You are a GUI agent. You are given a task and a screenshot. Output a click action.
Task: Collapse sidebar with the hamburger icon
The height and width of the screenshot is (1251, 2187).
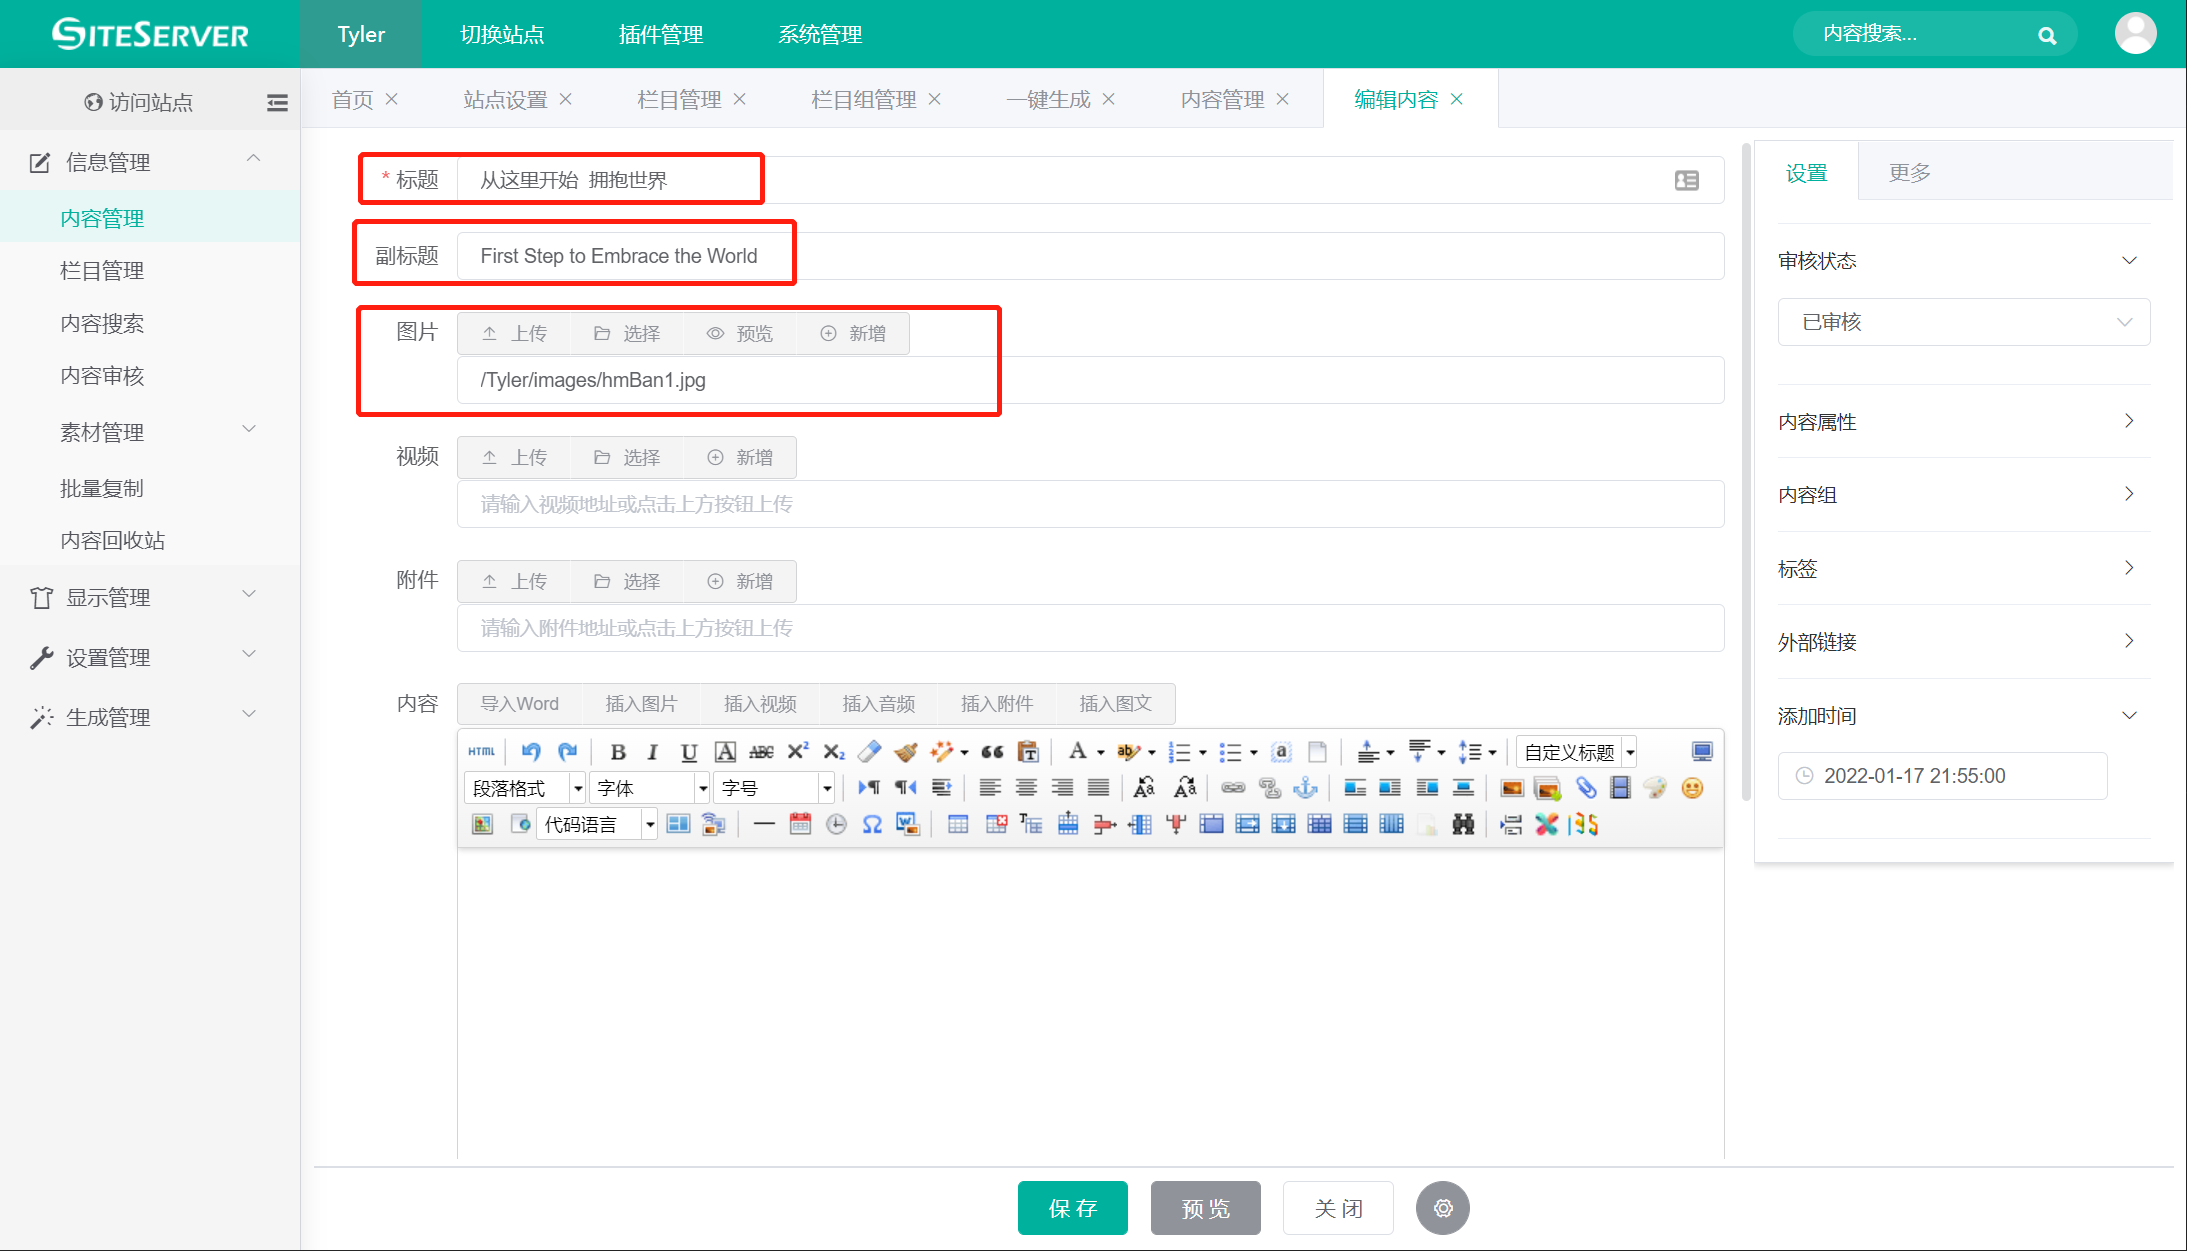pyautogui.click(x=277, y=102)
